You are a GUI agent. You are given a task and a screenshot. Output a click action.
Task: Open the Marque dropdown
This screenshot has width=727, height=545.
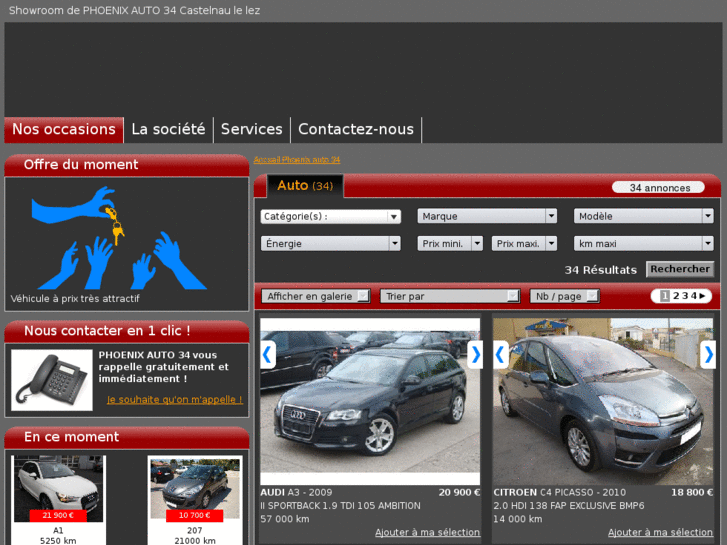(487, 216)
